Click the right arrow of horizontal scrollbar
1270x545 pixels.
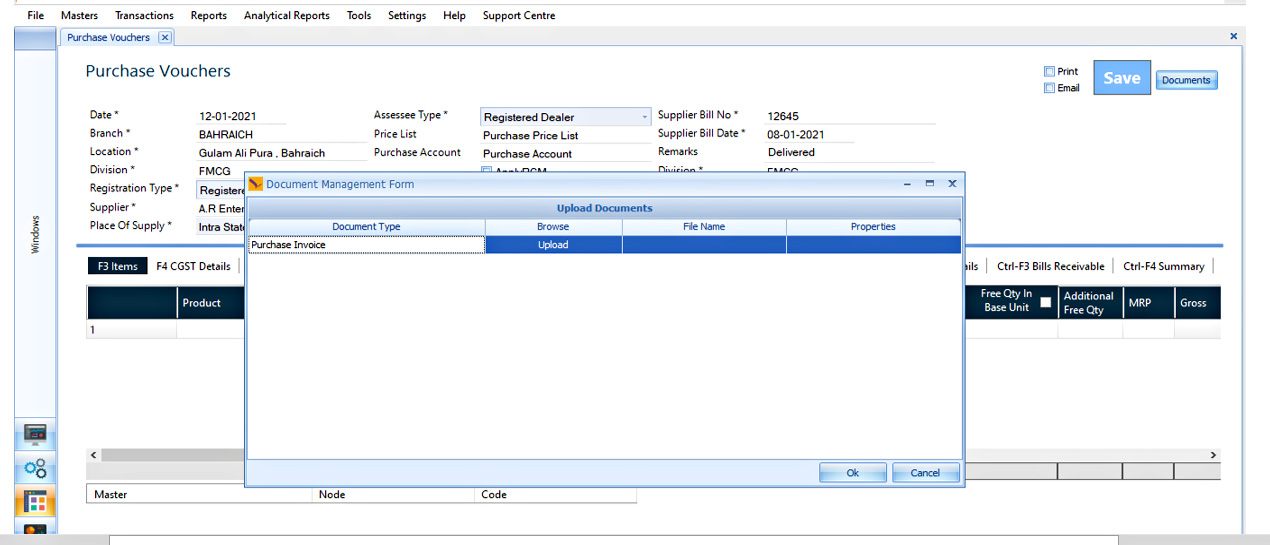tap(1214, 455)
